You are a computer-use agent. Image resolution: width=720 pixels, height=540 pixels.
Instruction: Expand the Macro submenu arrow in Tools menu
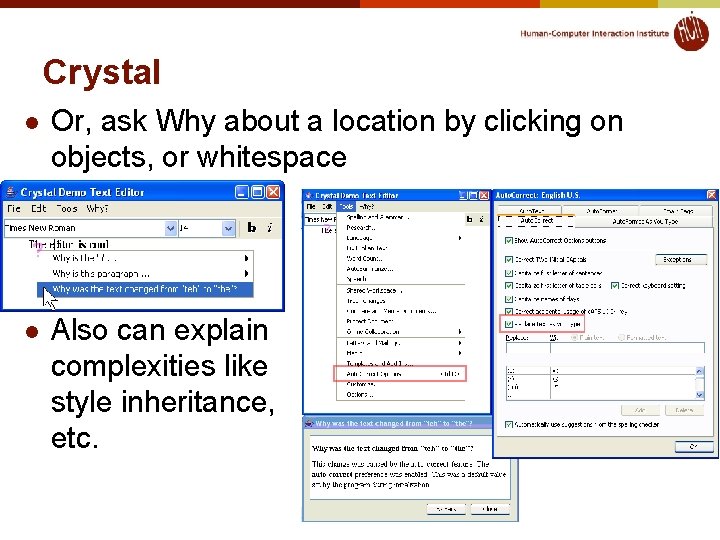coord(459,353)
